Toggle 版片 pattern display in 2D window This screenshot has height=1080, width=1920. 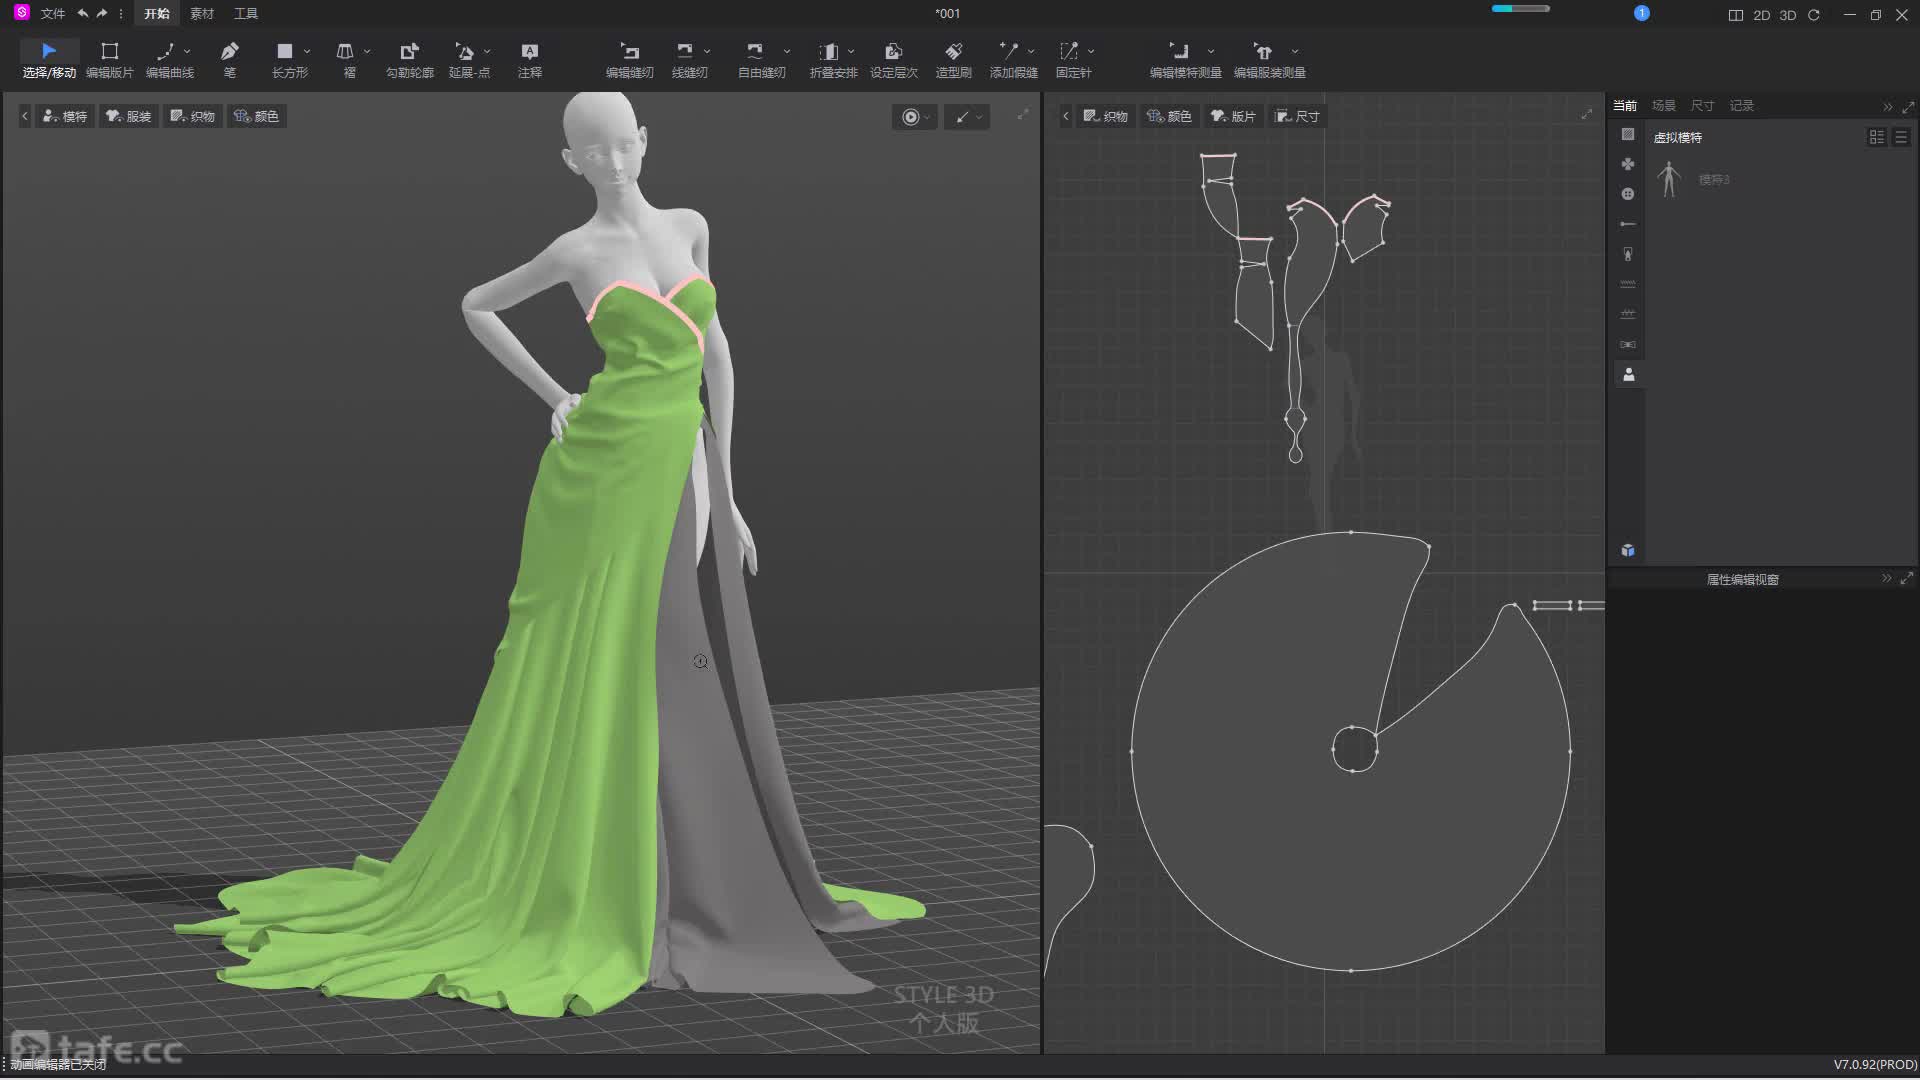click(1233, 116)
